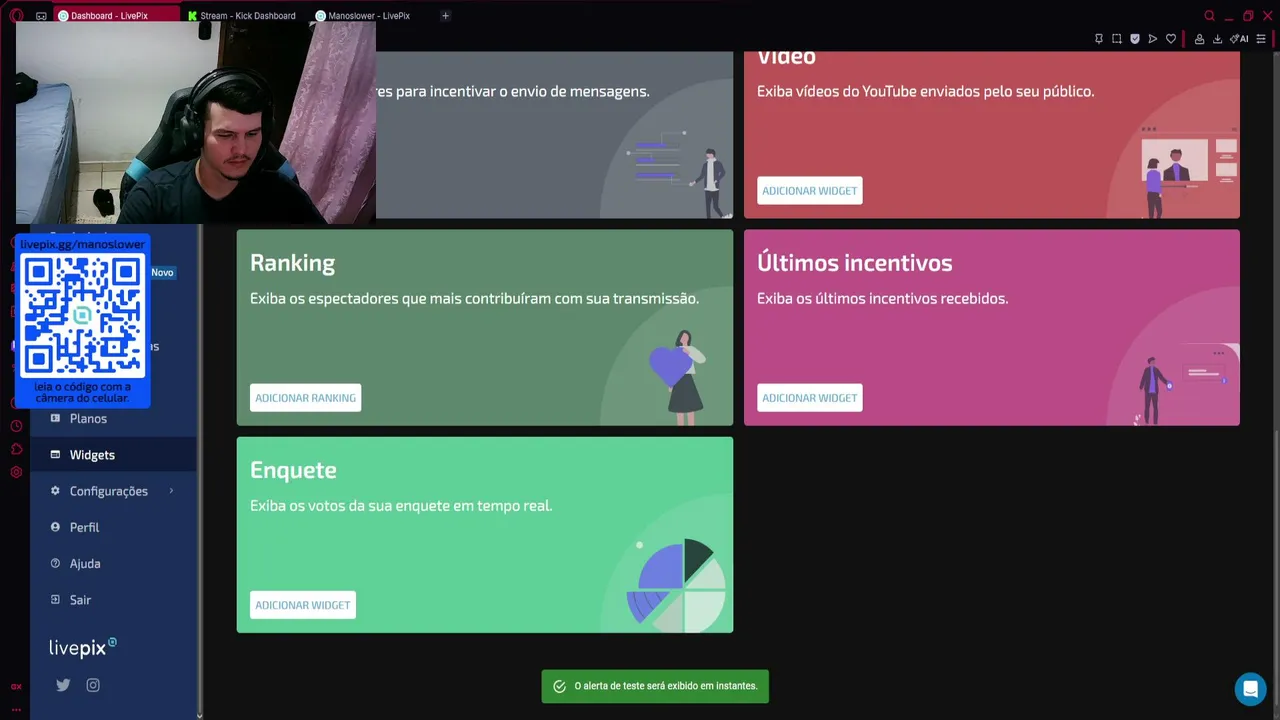The height and width of the screenshot is (720, 1280).
Task: Open the GX icon at the sidebar bottom
Action: tap(16, 686)
